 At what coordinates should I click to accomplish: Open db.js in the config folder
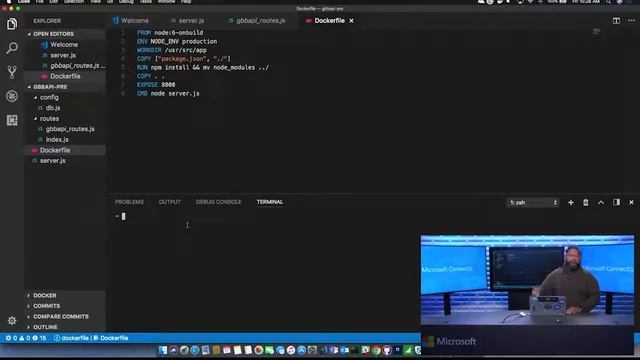tap(53, 108)
